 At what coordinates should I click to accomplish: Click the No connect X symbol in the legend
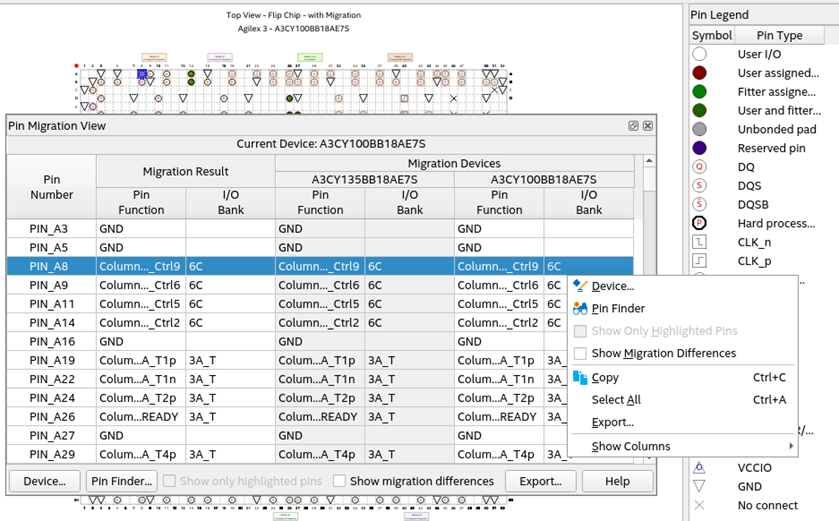699,505
